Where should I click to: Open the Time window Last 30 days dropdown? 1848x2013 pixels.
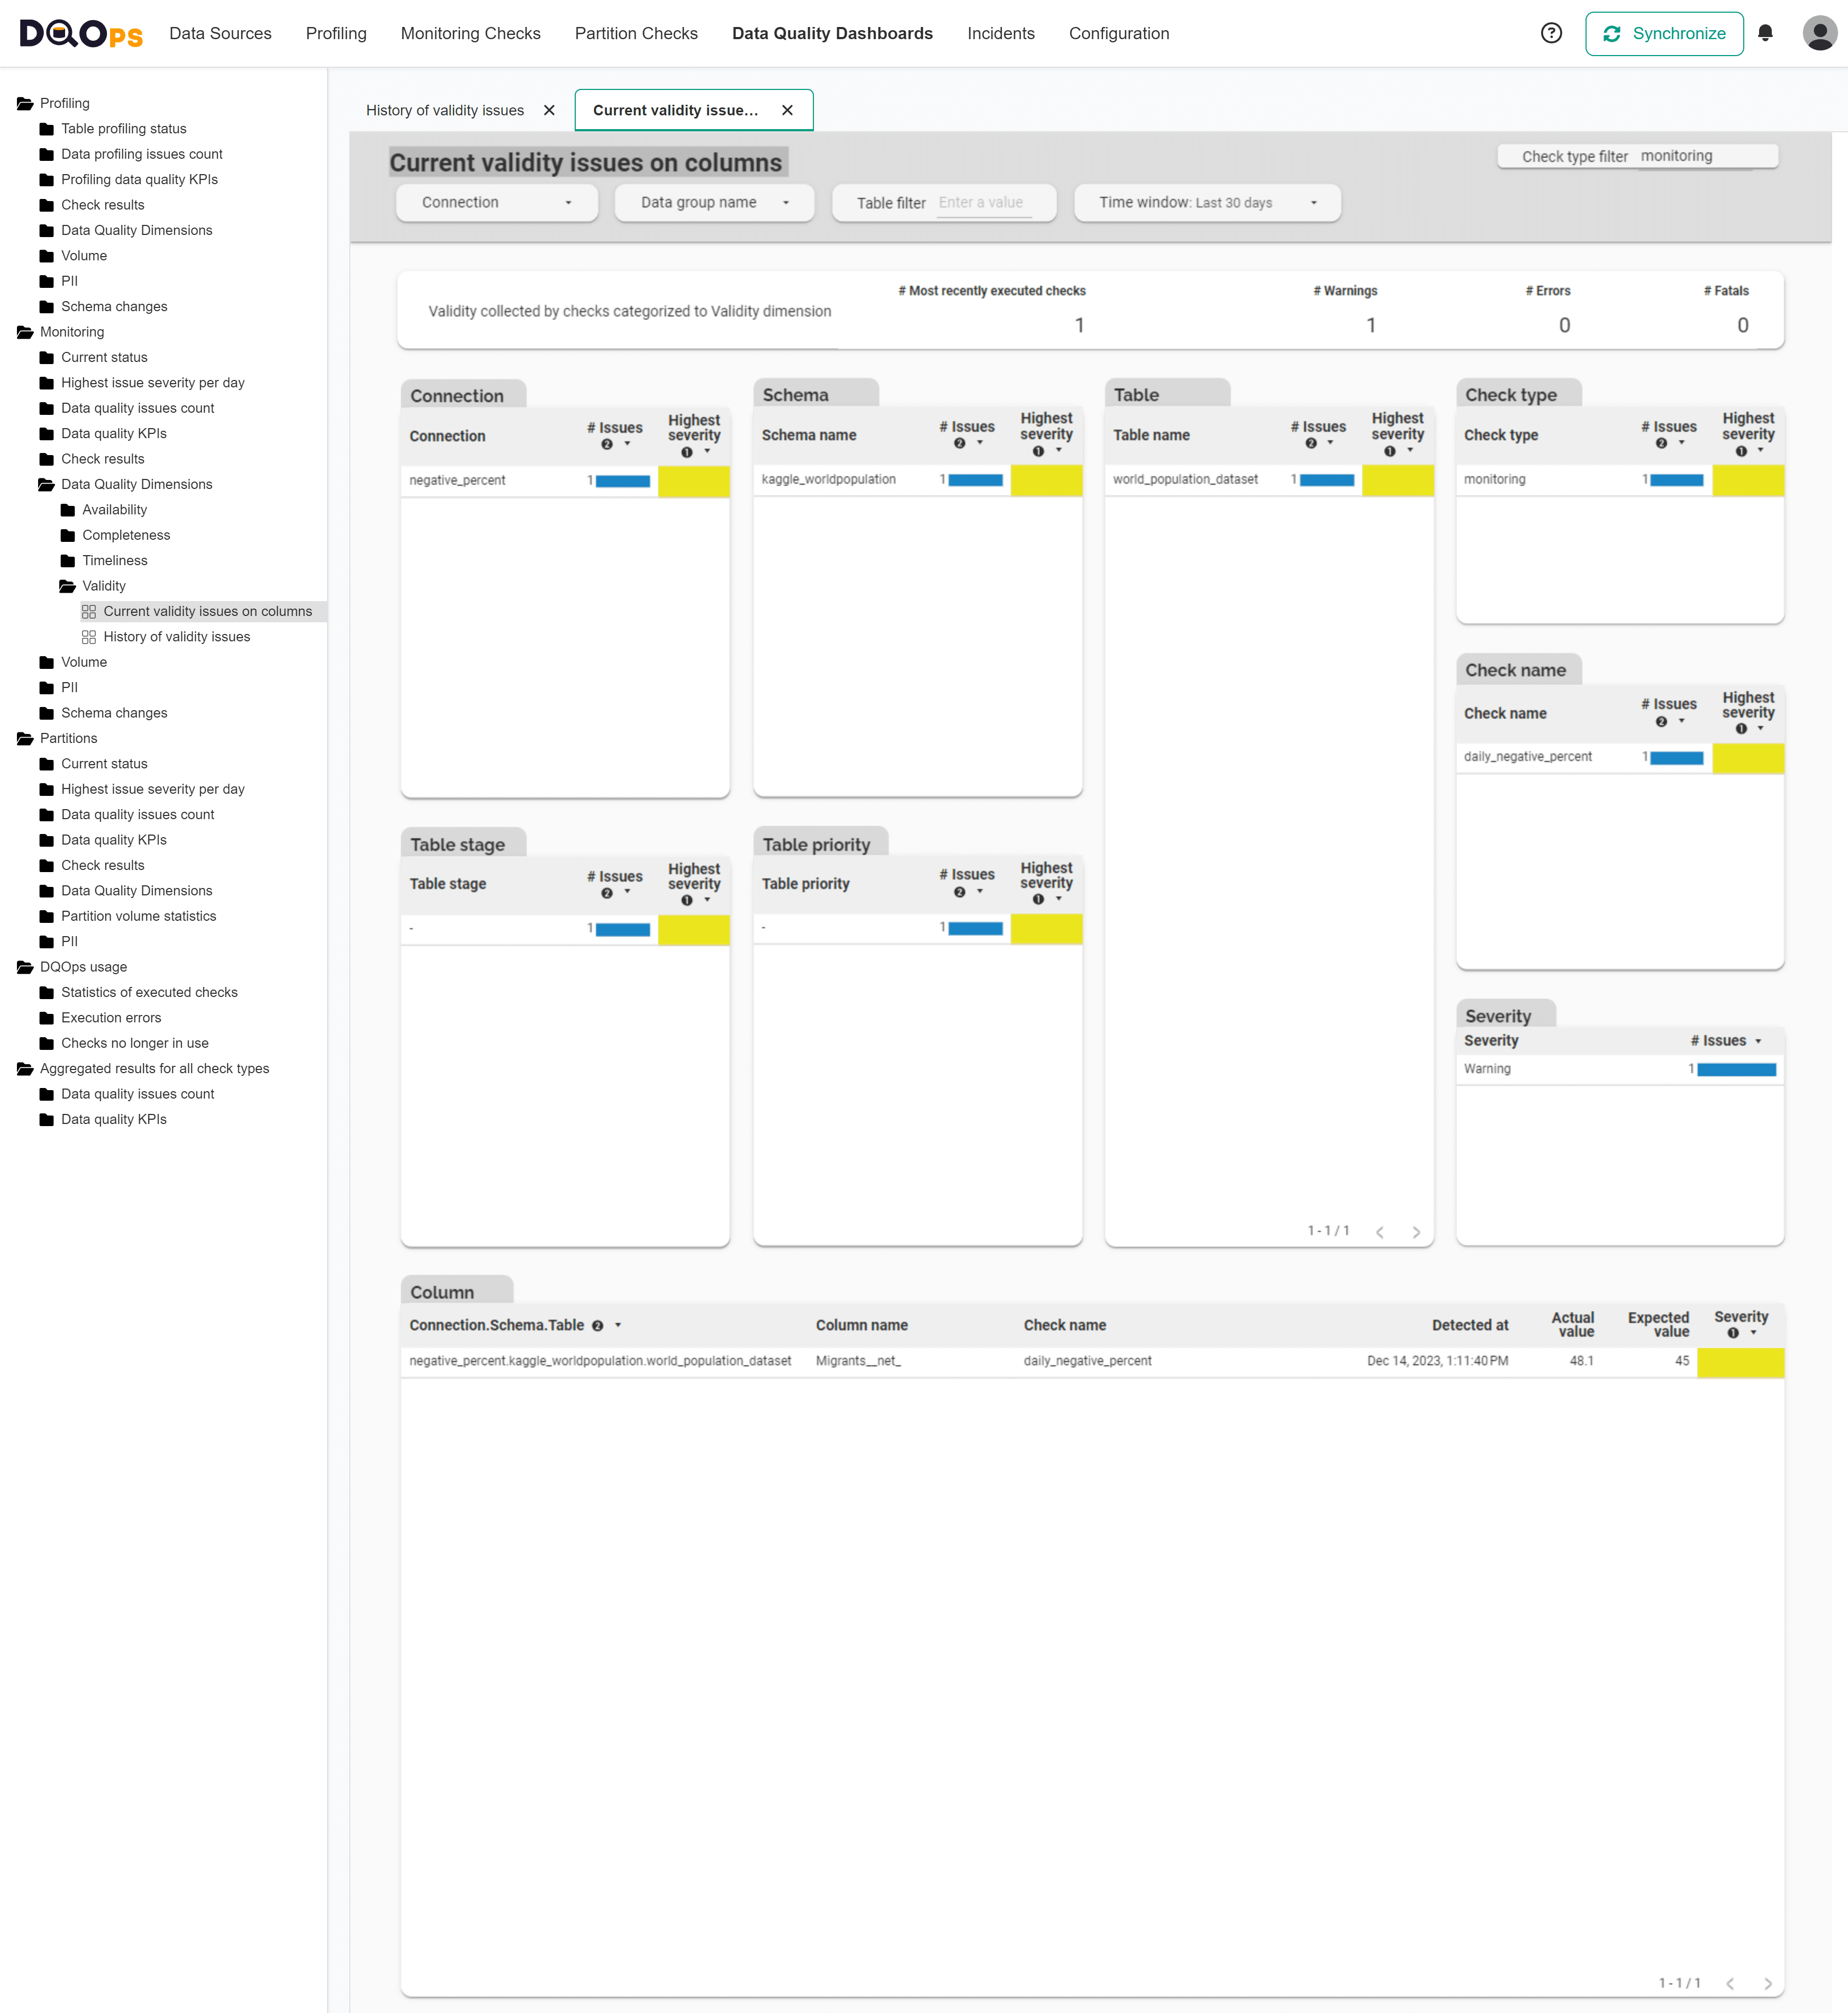coord(1206,202)
